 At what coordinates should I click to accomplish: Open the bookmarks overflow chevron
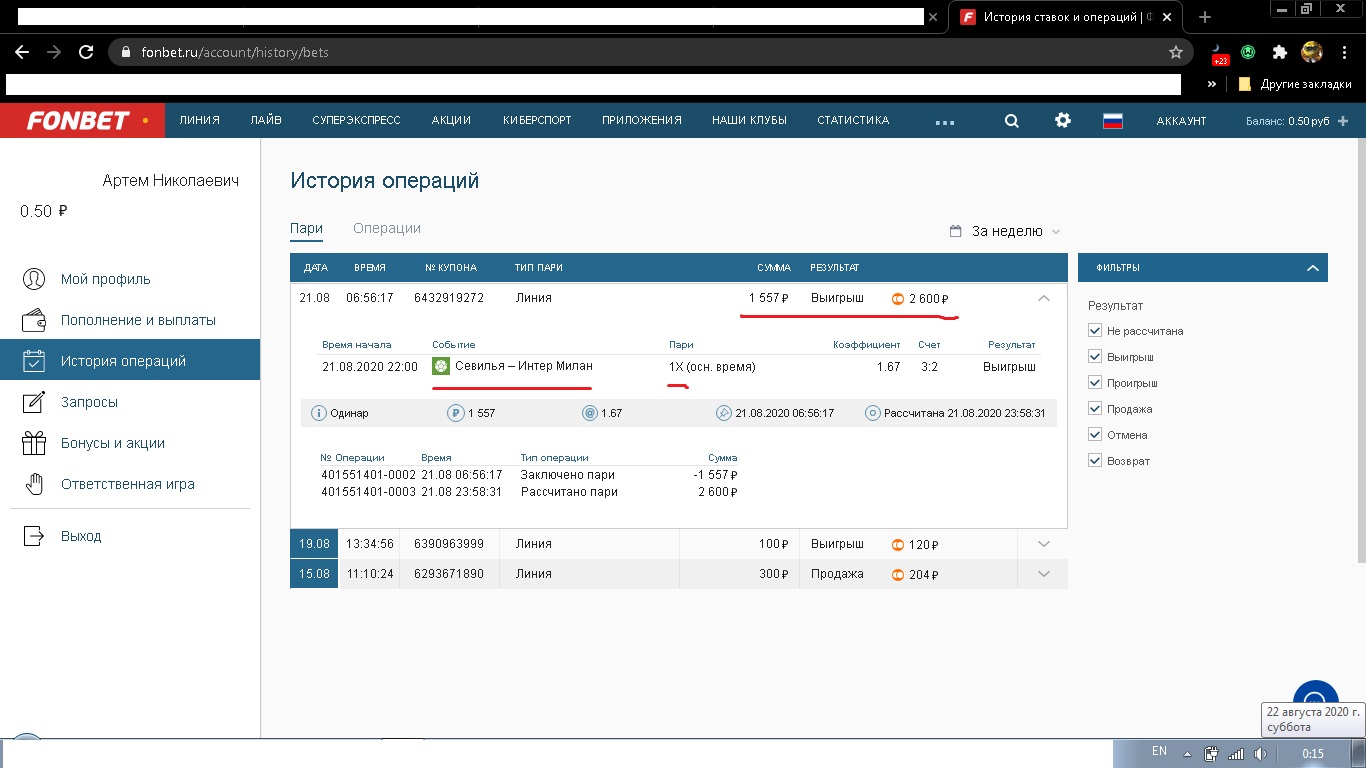[1212, 85]
